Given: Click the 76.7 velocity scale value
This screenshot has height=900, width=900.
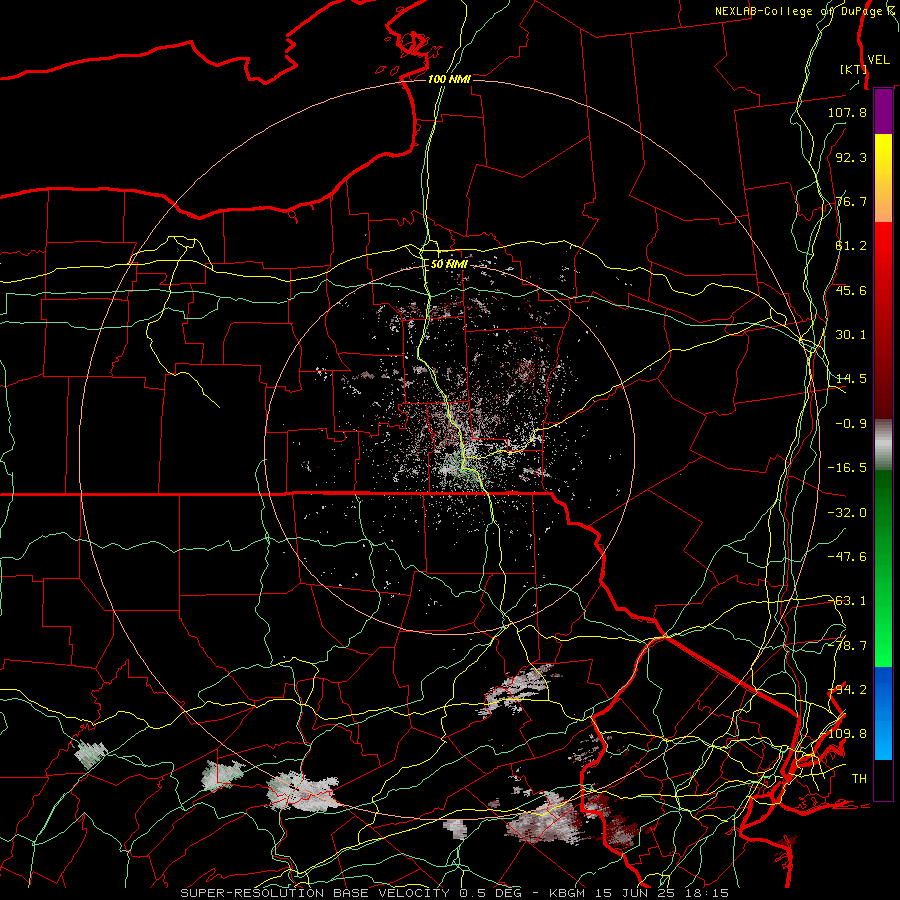Looking at the screenshot, I should point(851,201).
